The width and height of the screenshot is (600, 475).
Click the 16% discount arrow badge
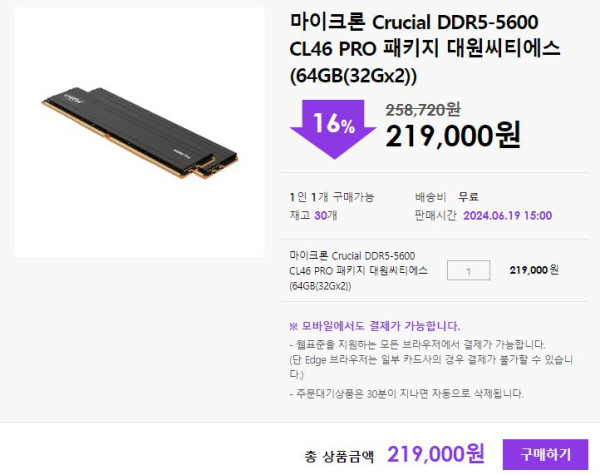333,129
